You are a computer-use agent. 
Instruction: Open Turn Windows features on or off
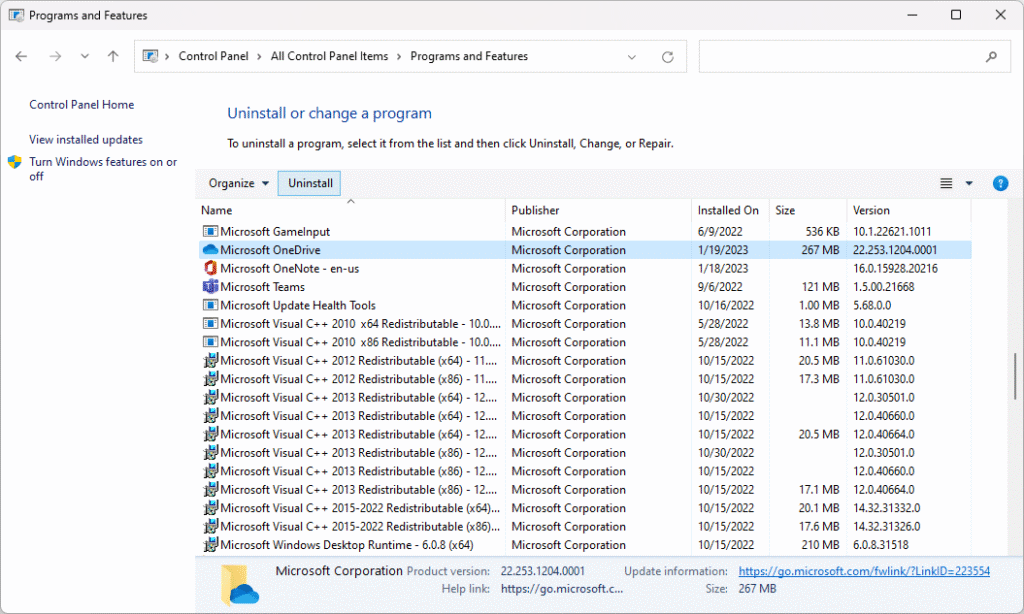[103, 169]
